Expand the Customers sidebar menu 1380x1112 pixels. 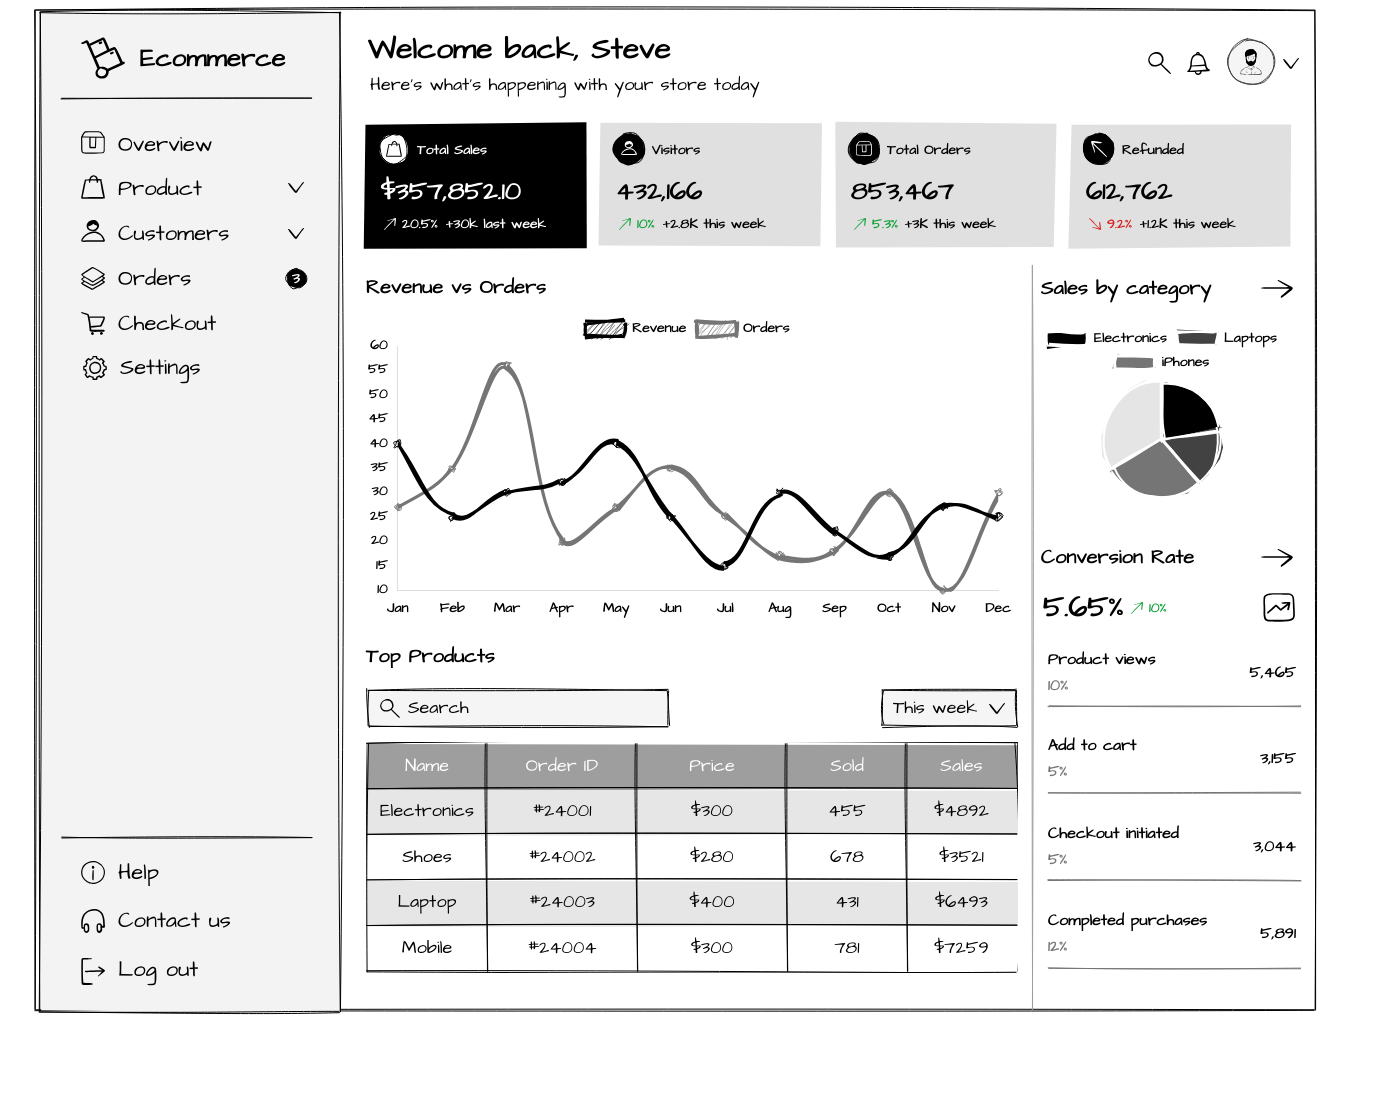(x=295, y=233)
